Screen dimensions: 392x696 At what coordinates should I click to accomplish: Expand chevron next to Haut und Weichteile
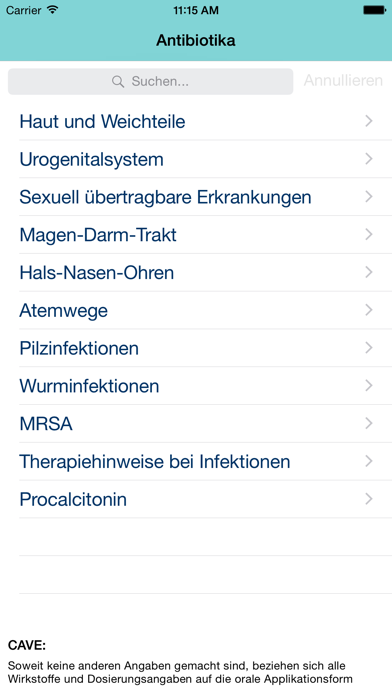pyautogui.click(x=368, y=121)
